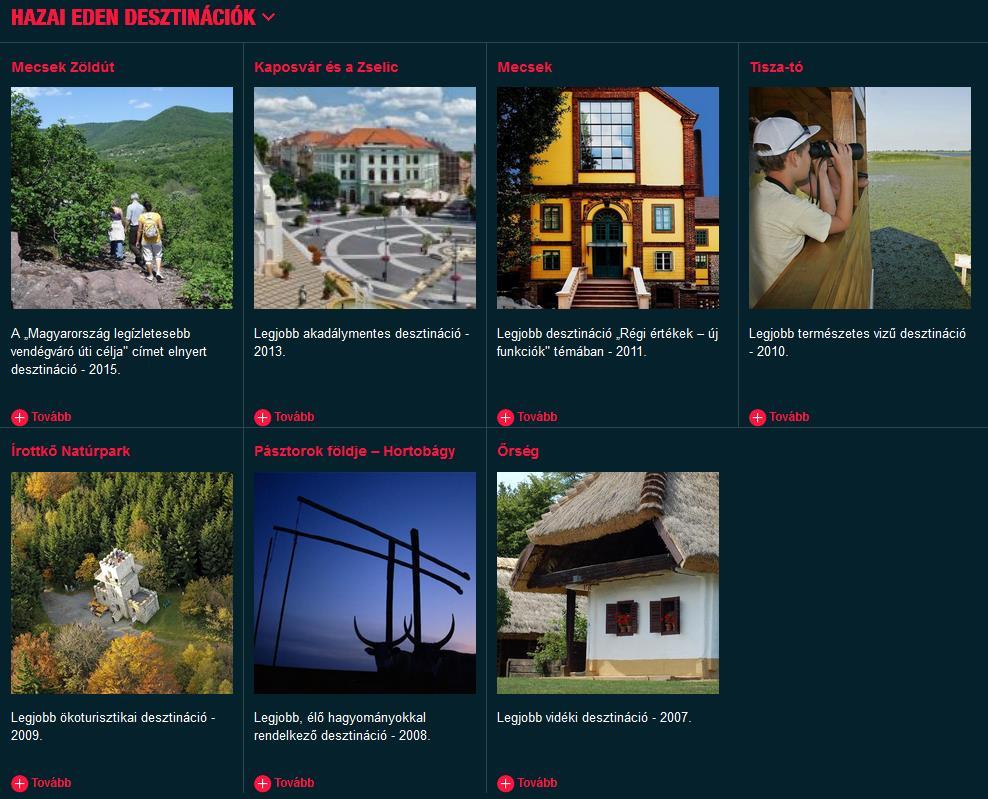This screenshot has height=799, width=988.
Task: Click plus icon under Pásztorok földje – Hortobágy
Action: pyautogui.click(x=262, y=783)
